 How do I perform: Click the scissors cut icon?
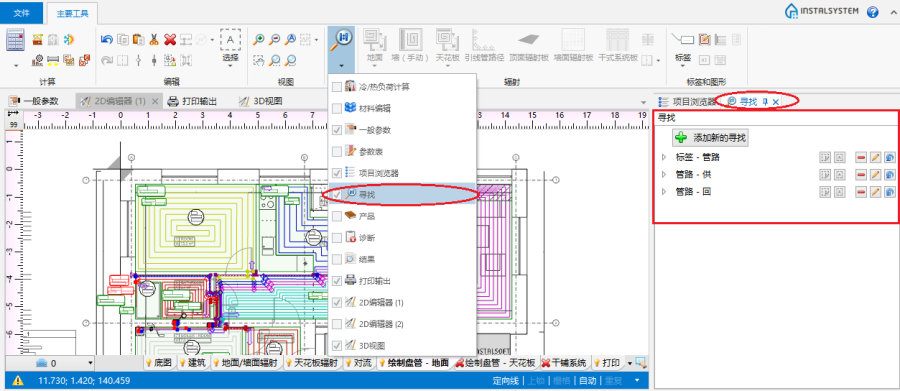coord(154,40)
